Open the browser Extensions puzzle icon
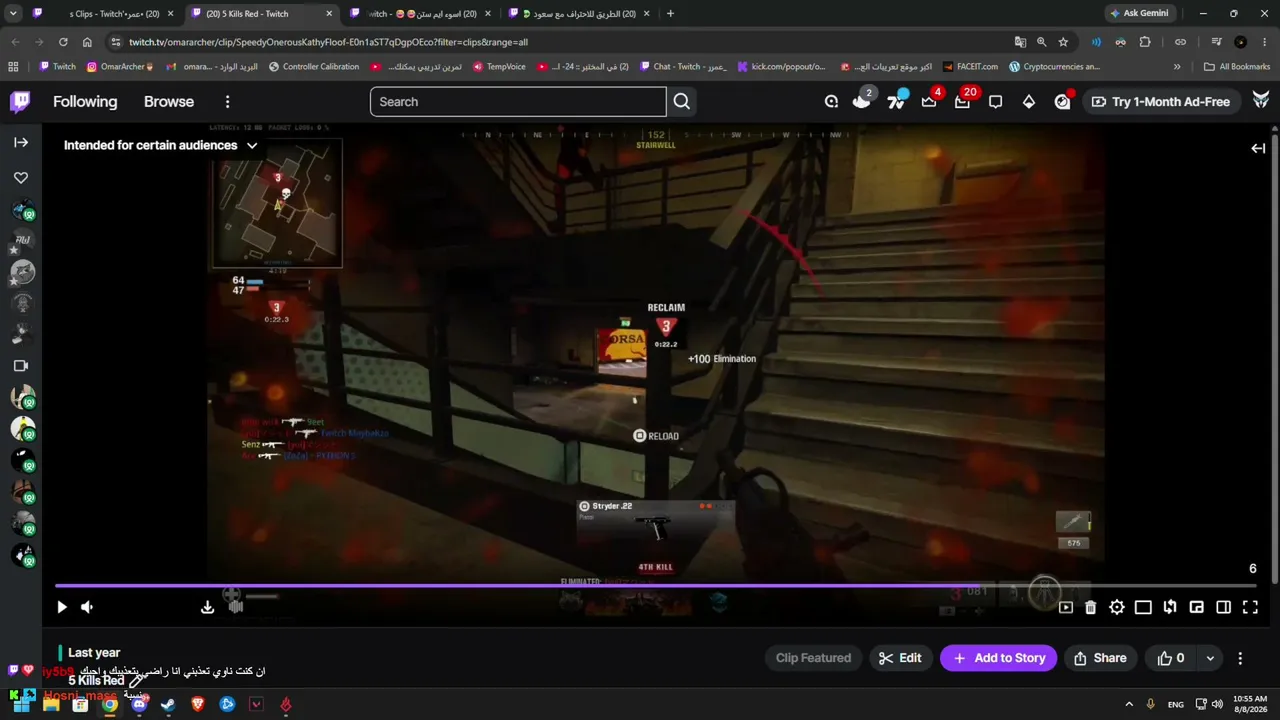This screenshot has height=720, width=1280. coord(1145,42)
